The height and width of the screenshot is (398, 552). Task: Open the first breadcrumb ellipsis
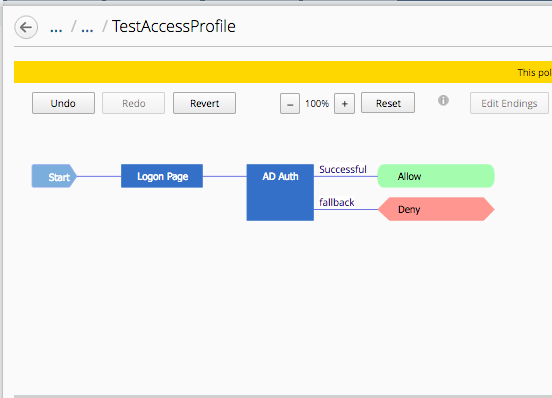click(56, 27)
